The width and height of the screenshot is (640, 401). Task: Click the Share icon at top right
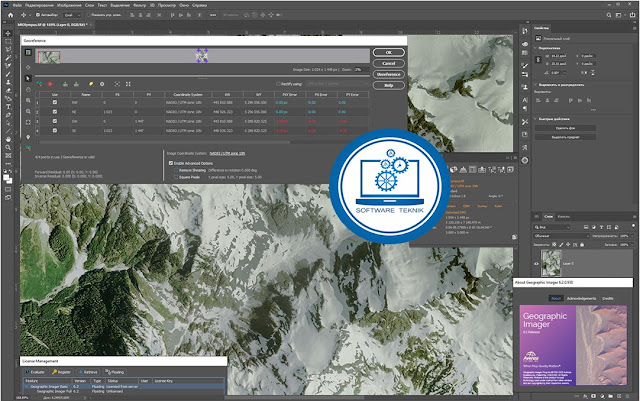coord(632,15)
